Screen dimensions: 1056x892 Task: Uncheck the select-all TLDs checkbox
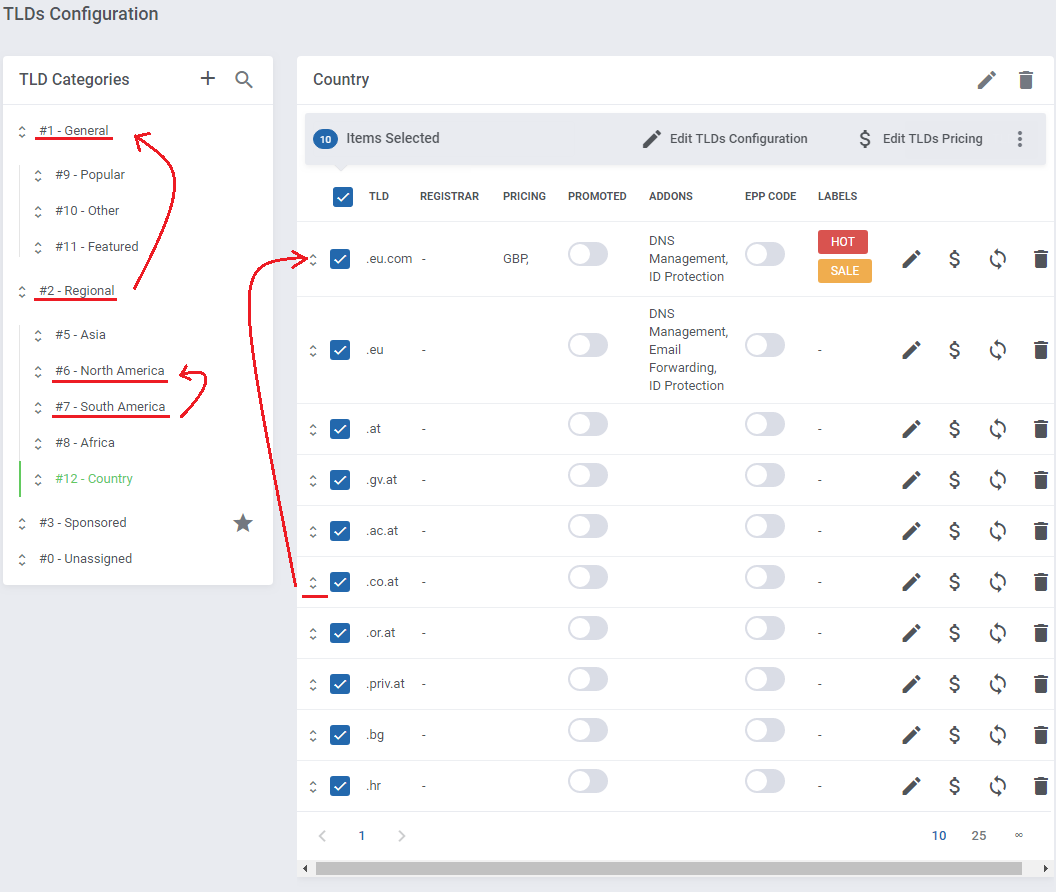pos(343,197)
